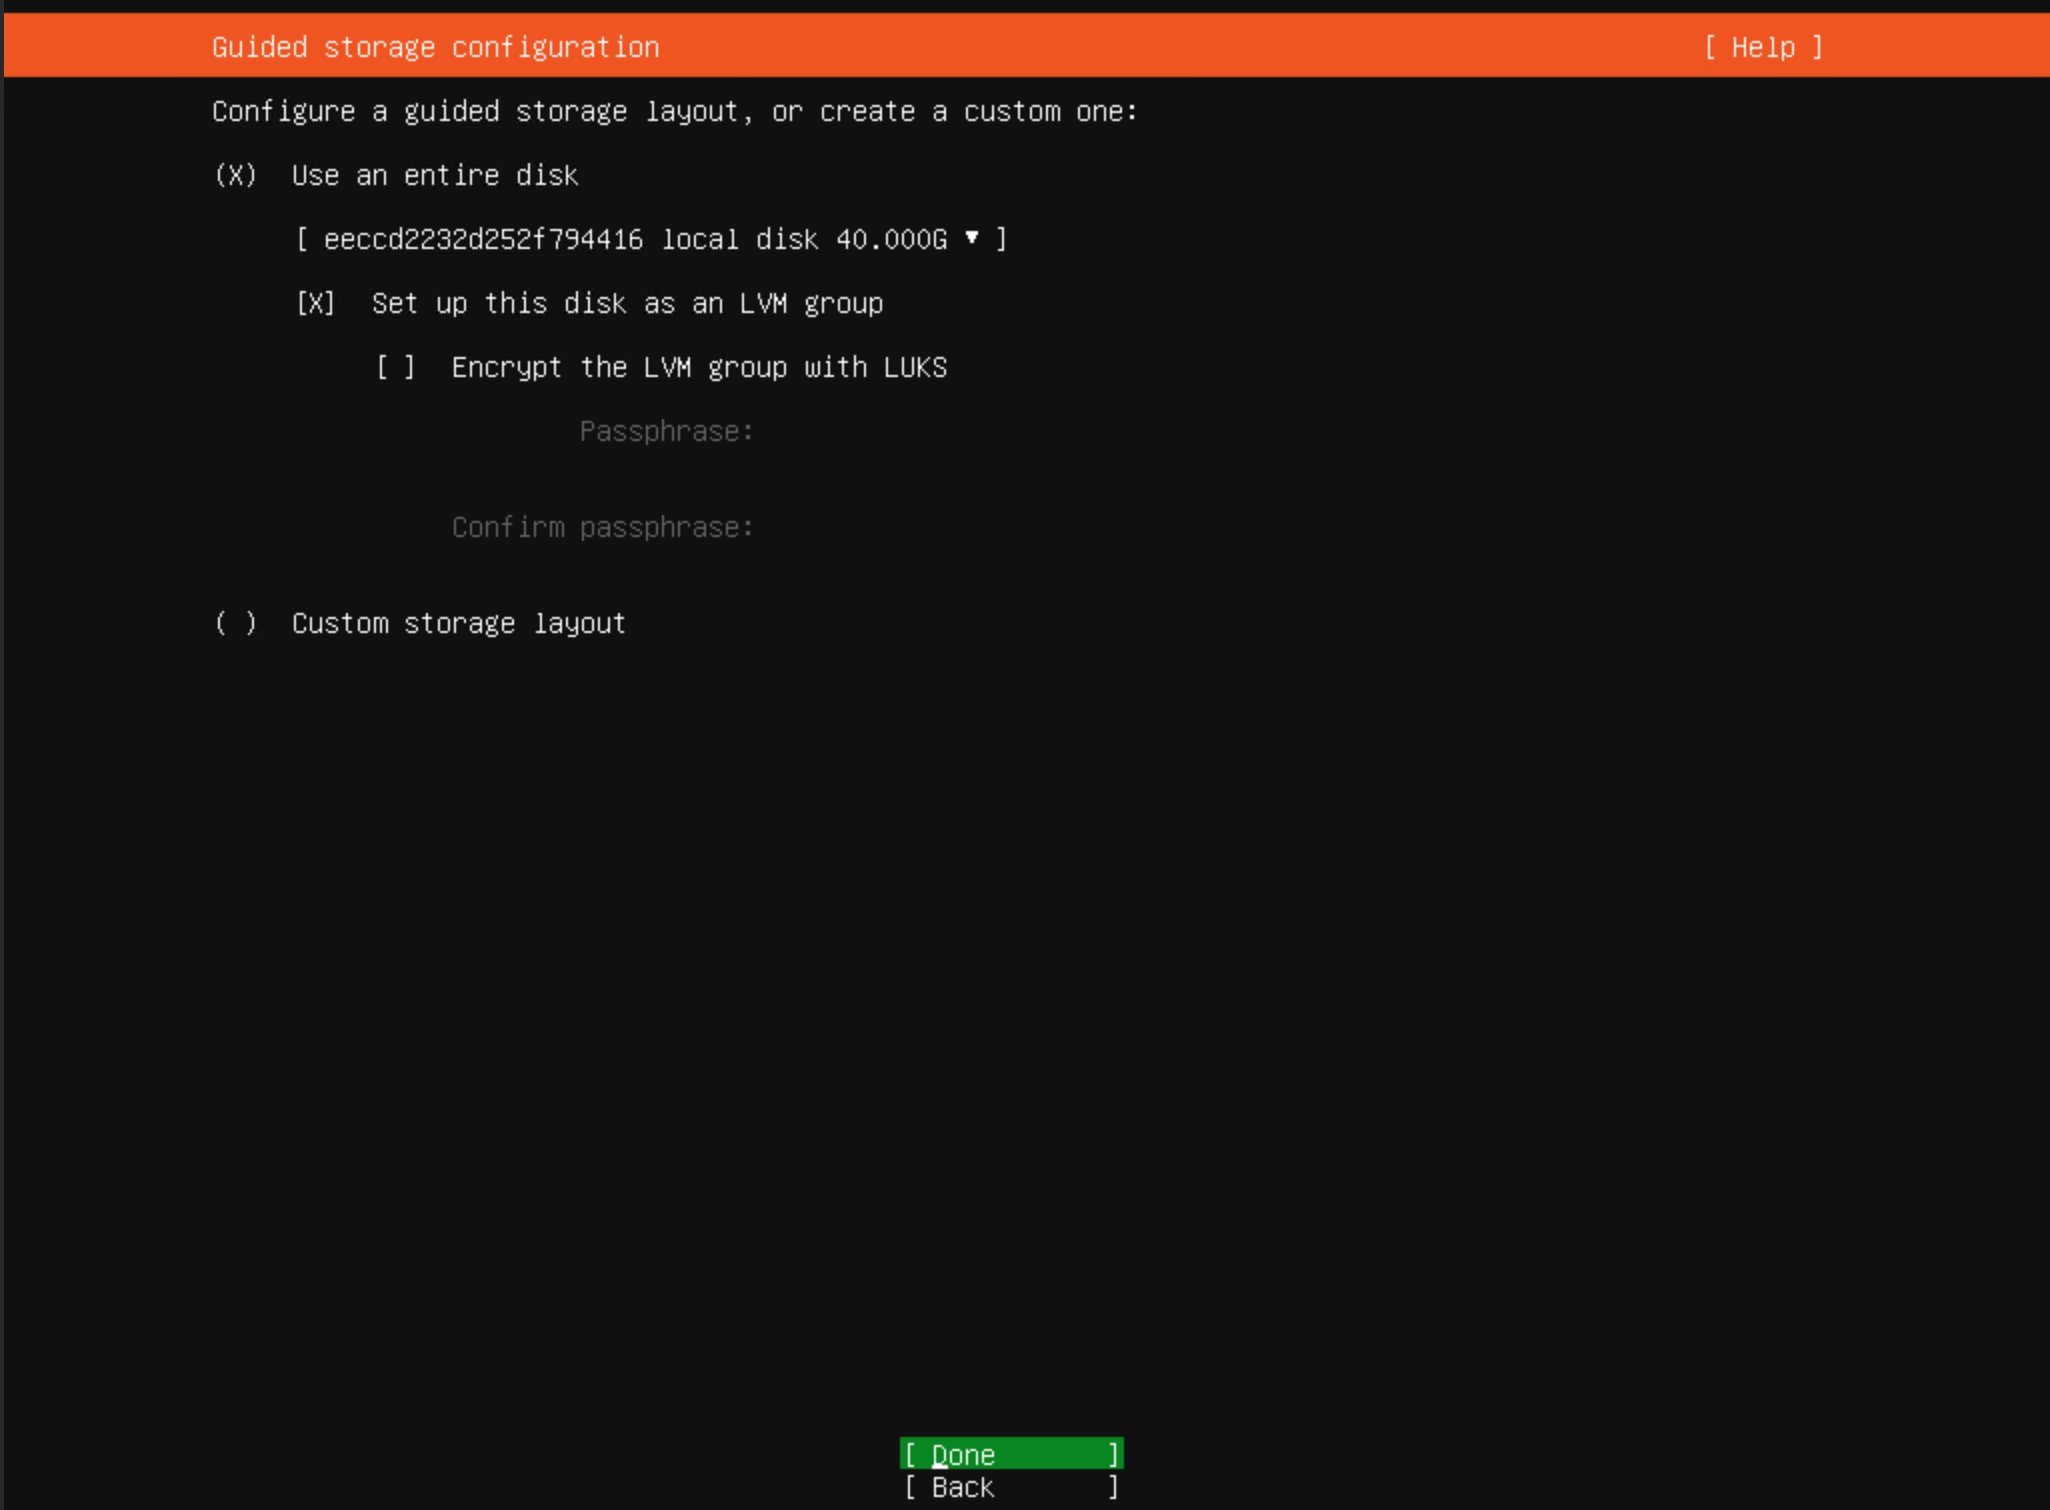Viewport: 2050px width, 1510px height.
Task: Click the 'Custom storage layout' label text
Action: pyautogui.click(x=458, y=623)
